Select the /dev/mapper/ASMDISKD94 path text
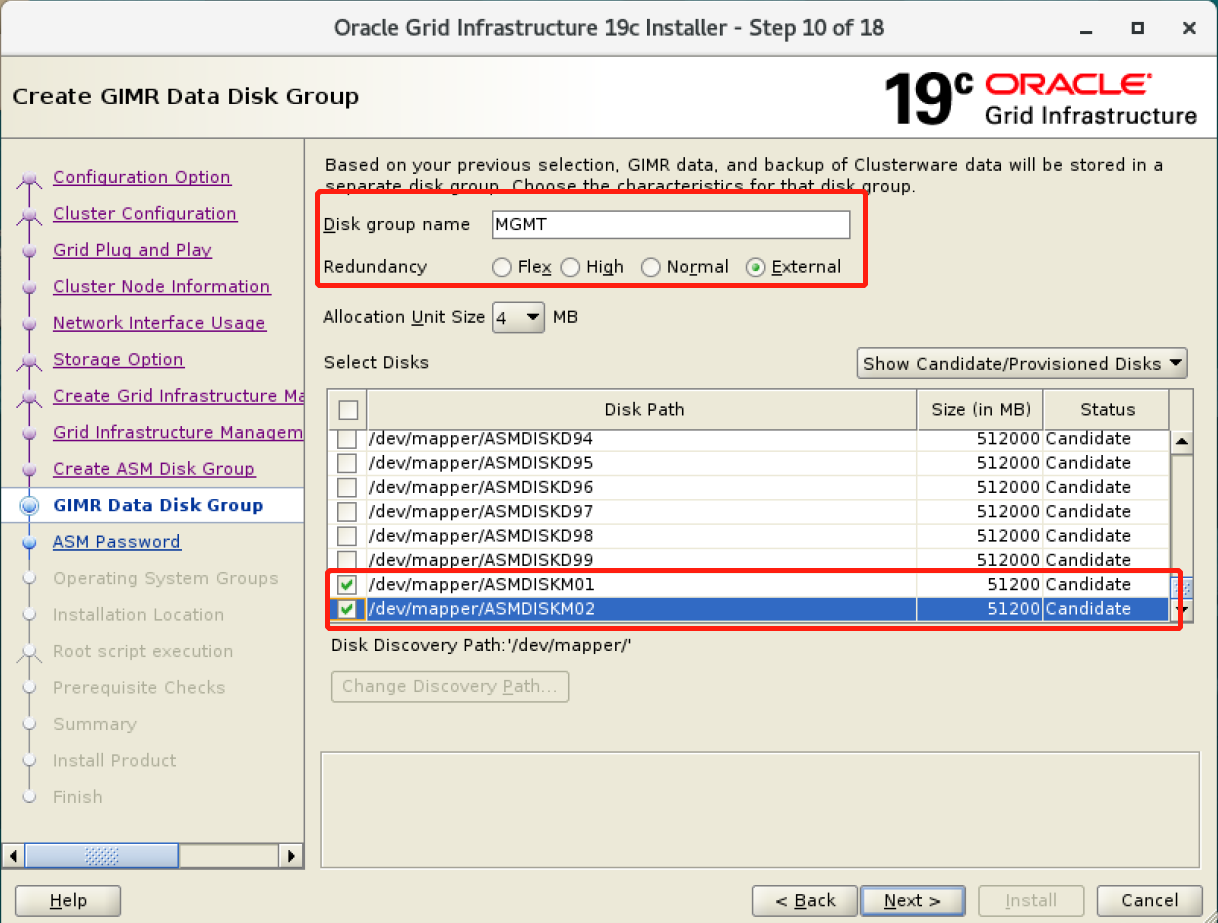Screen dimensions: 1218x923 click(481, 439)
